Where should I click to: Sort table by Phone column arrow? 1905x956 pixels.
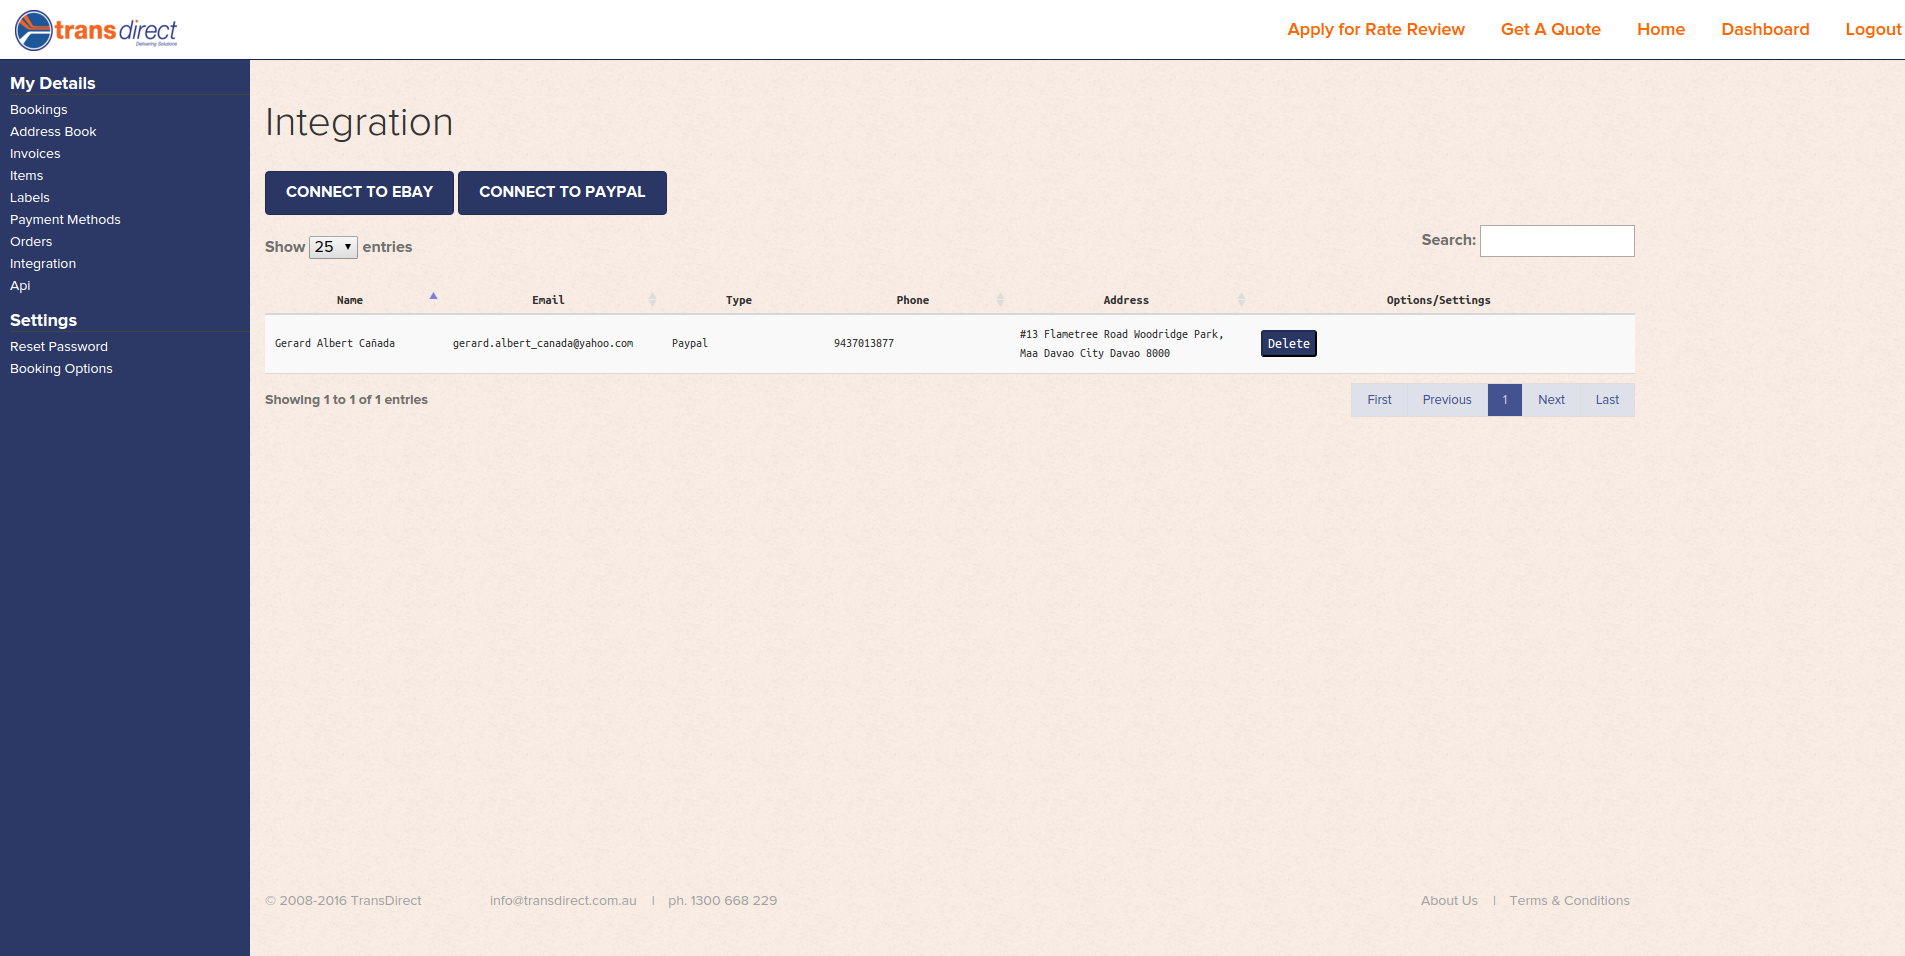click(1000, 300)
